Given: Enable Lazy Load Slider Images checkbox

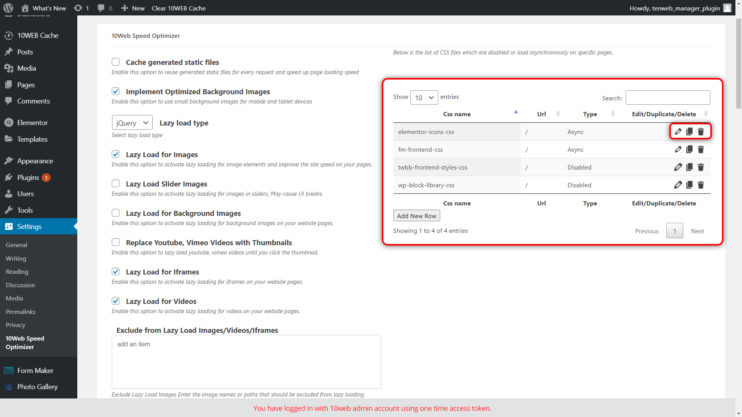Looking at the screenshot, I should [x=115, y=183].
